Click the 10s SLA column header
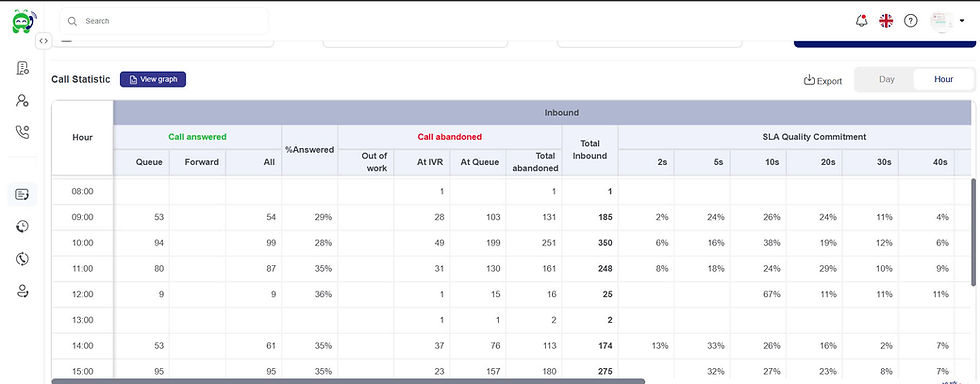This screenshot has width=980, height=384. point(759,162)
